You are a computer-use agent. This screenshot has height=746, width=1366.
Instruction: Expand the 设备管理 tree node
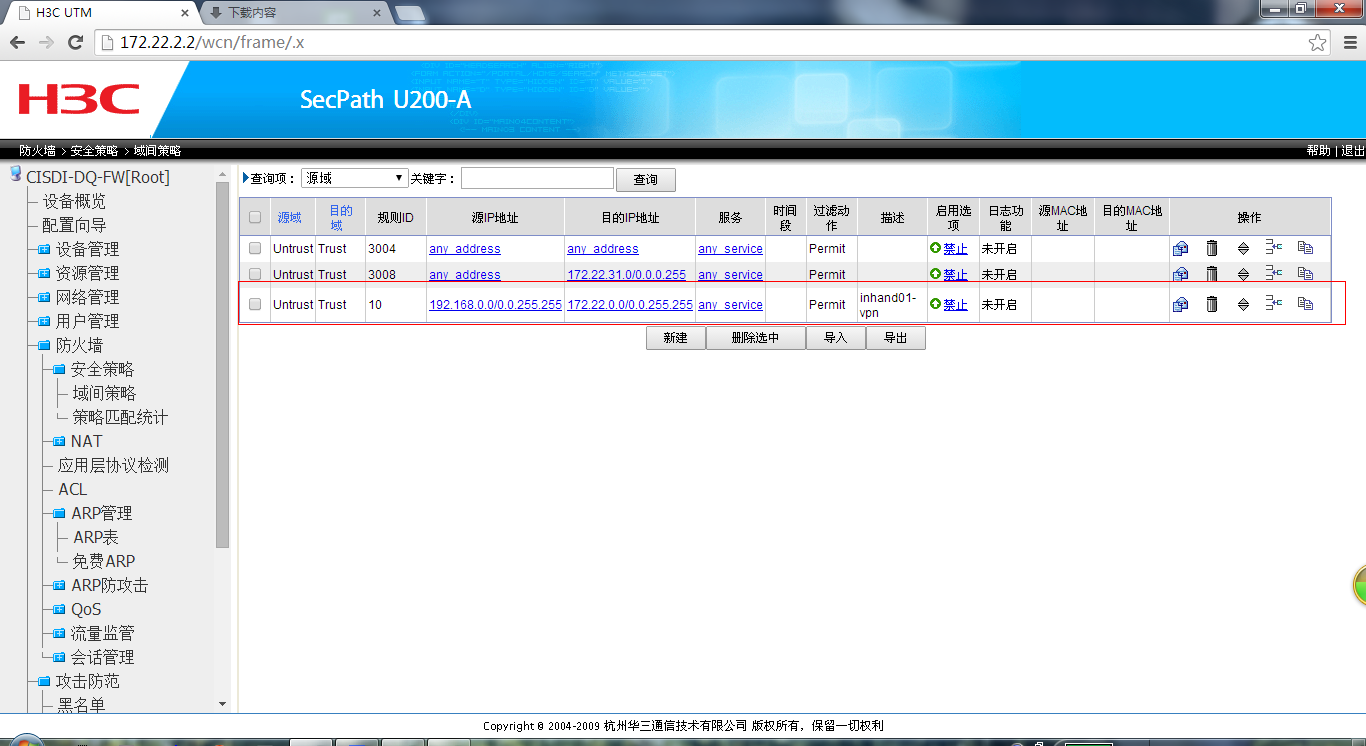[44, 249]
